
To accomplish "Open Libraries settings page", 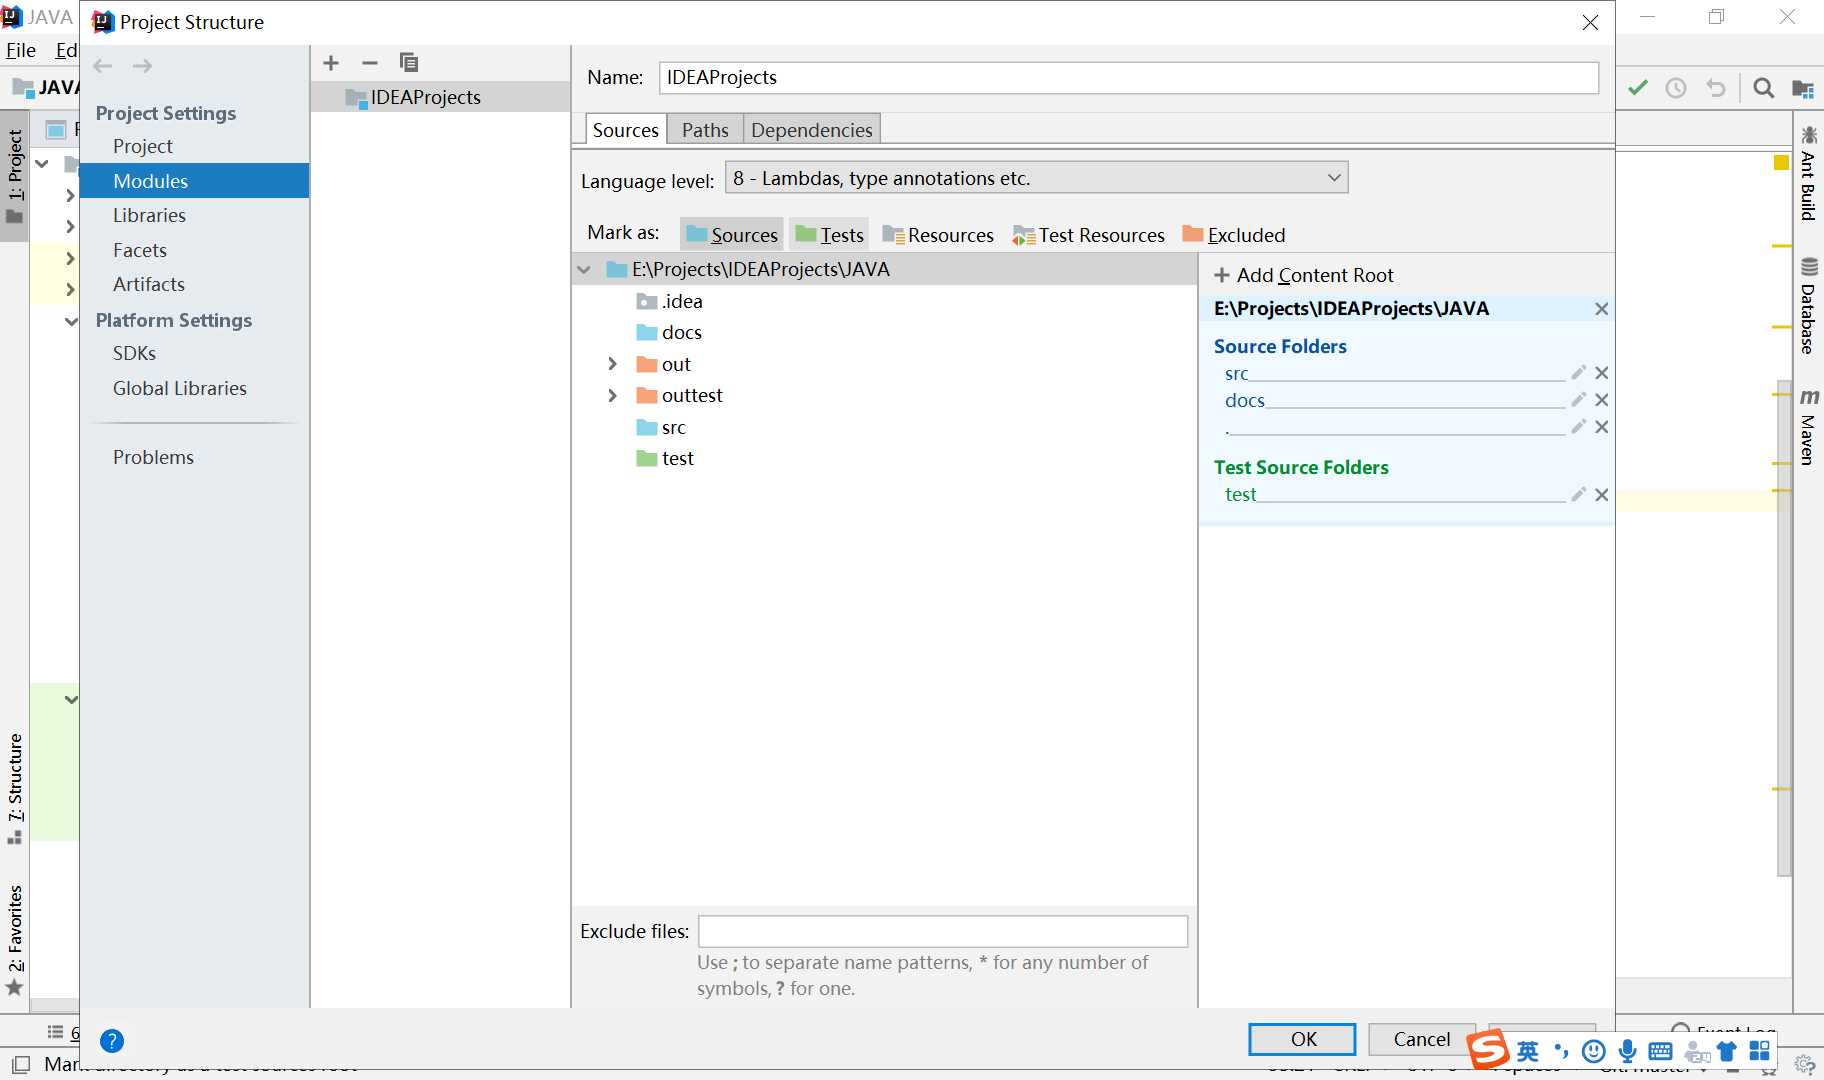I will click(x=149, y=215).
